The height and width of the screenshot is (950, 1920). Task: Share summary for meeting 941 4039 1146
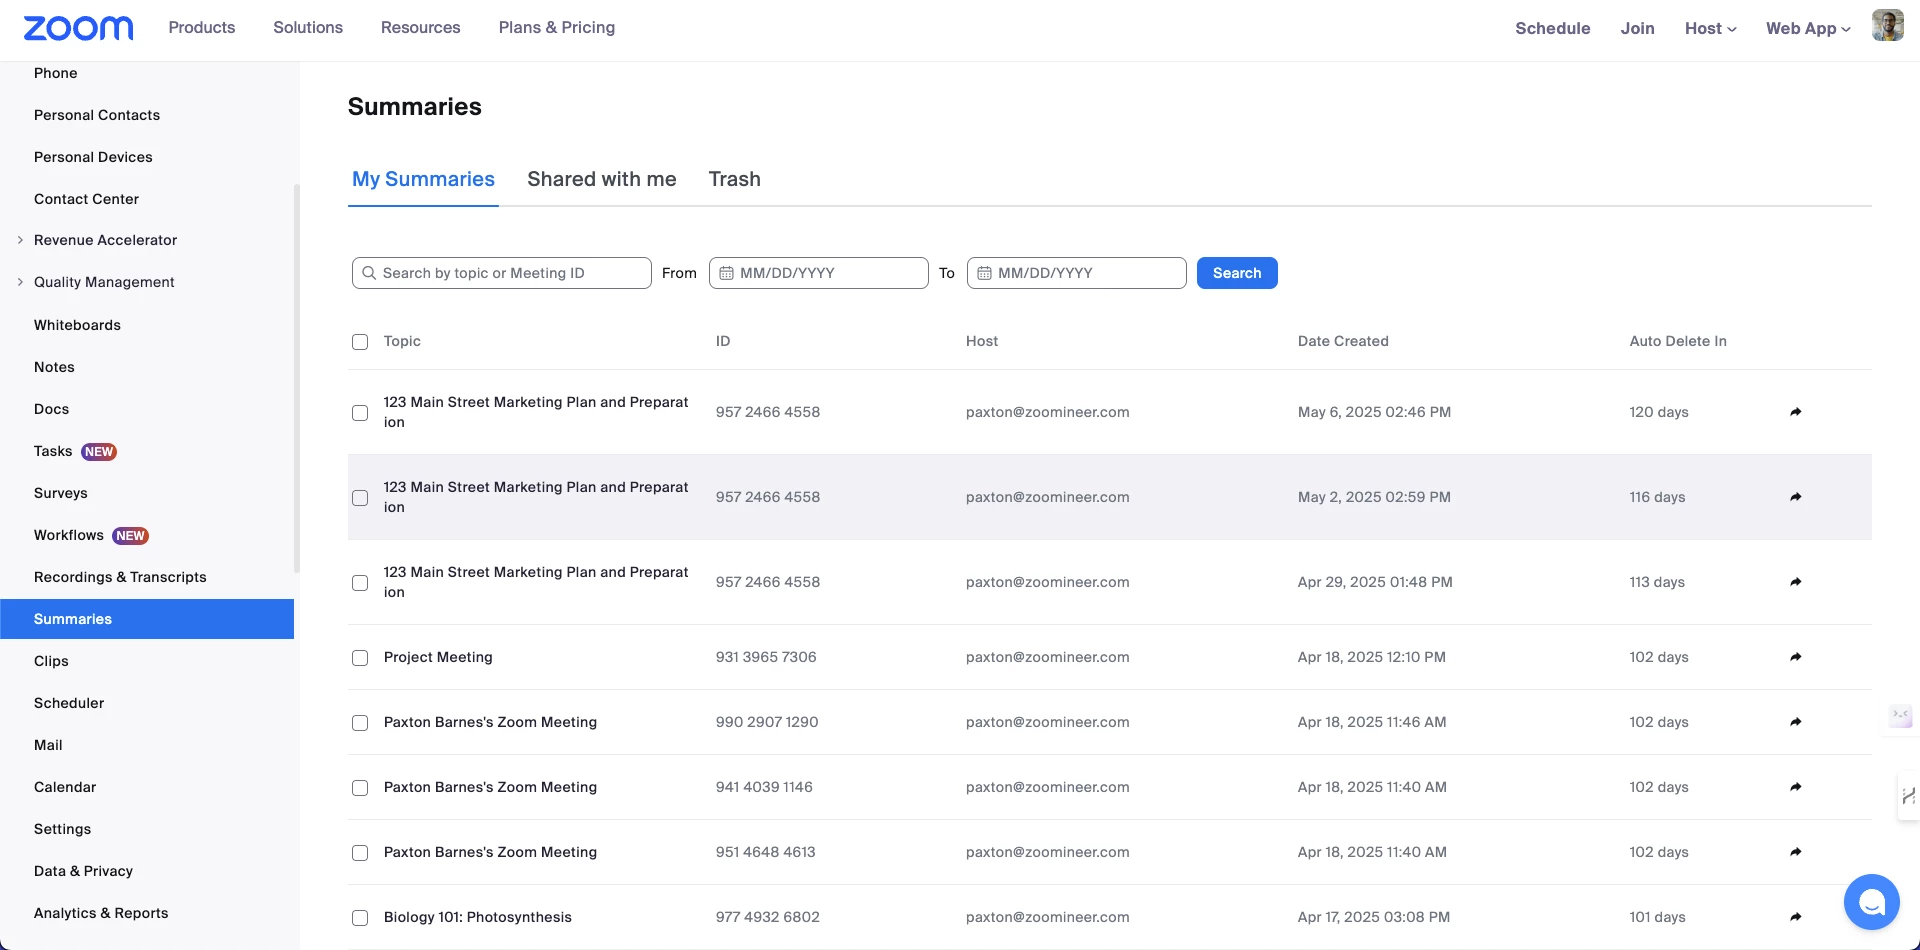1796,787
